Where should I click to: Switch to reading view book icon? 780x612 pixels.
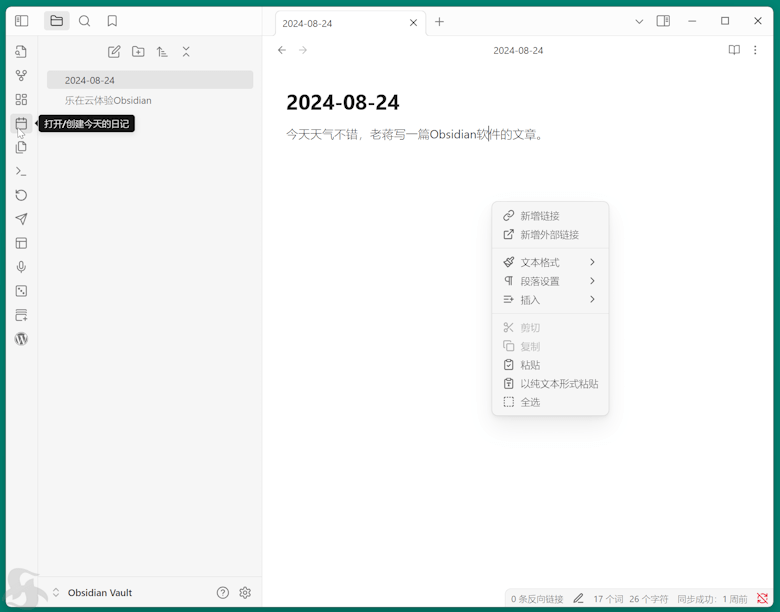click(734, 50)
